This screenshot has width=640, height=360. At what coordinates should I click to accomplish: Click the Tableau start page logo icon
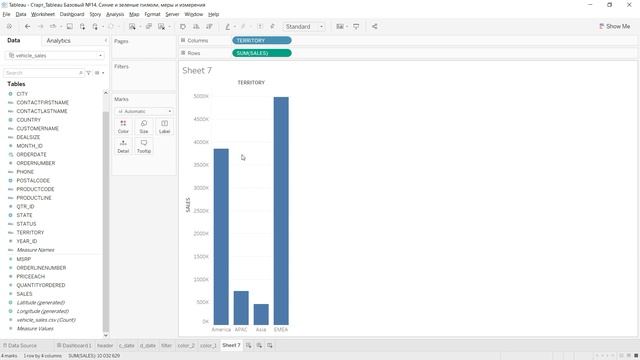click(9, 27)
